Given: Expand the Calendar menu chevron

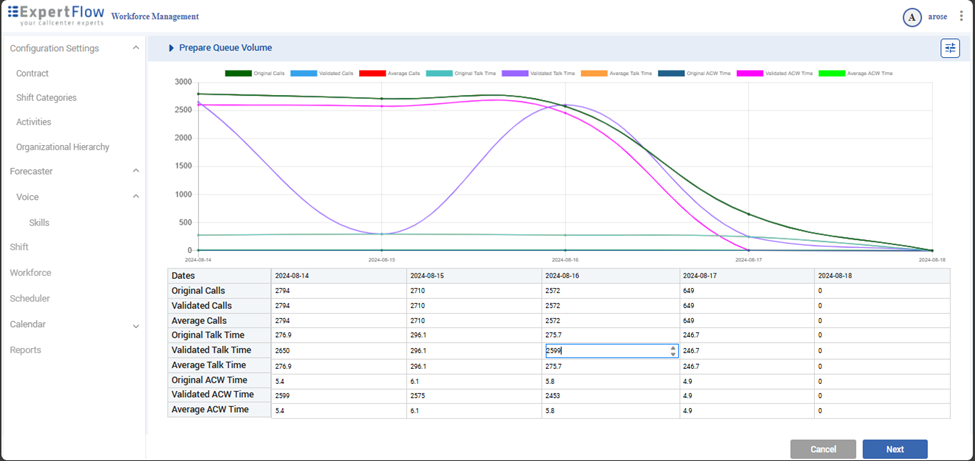Looking at the screenshot, I should pos(136,325).
